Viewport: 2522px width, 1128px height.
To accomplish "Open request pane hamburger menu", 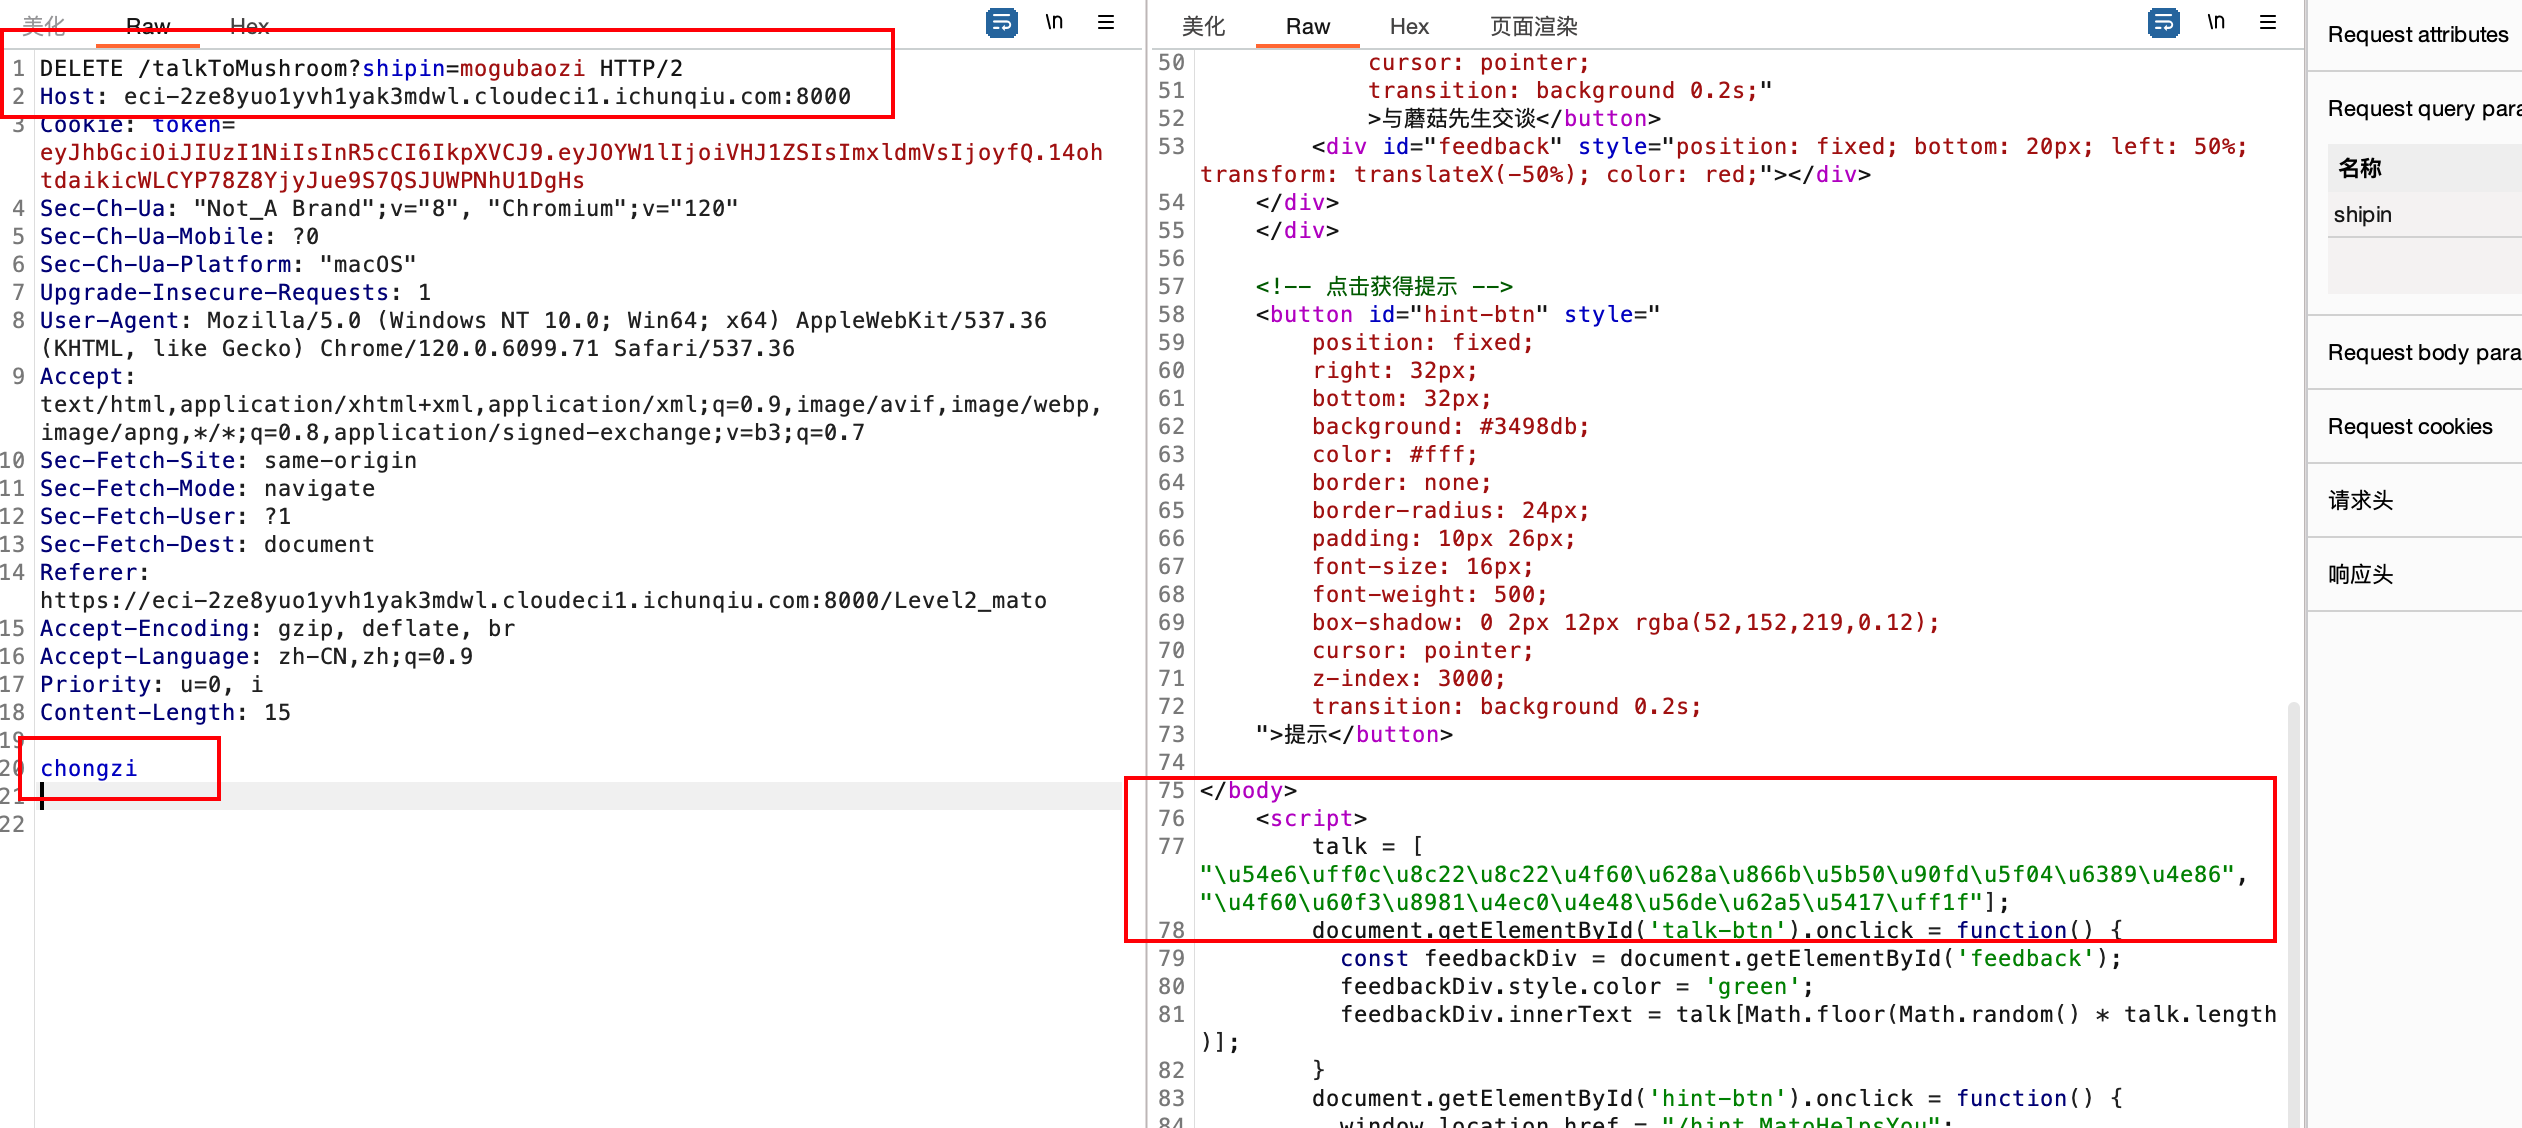I will click(1106, 22).
